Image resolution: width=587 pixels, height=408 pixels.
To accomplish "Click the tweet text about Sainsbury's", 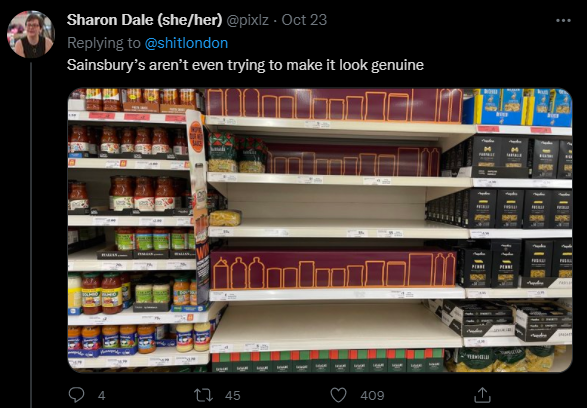I will 245,65.
